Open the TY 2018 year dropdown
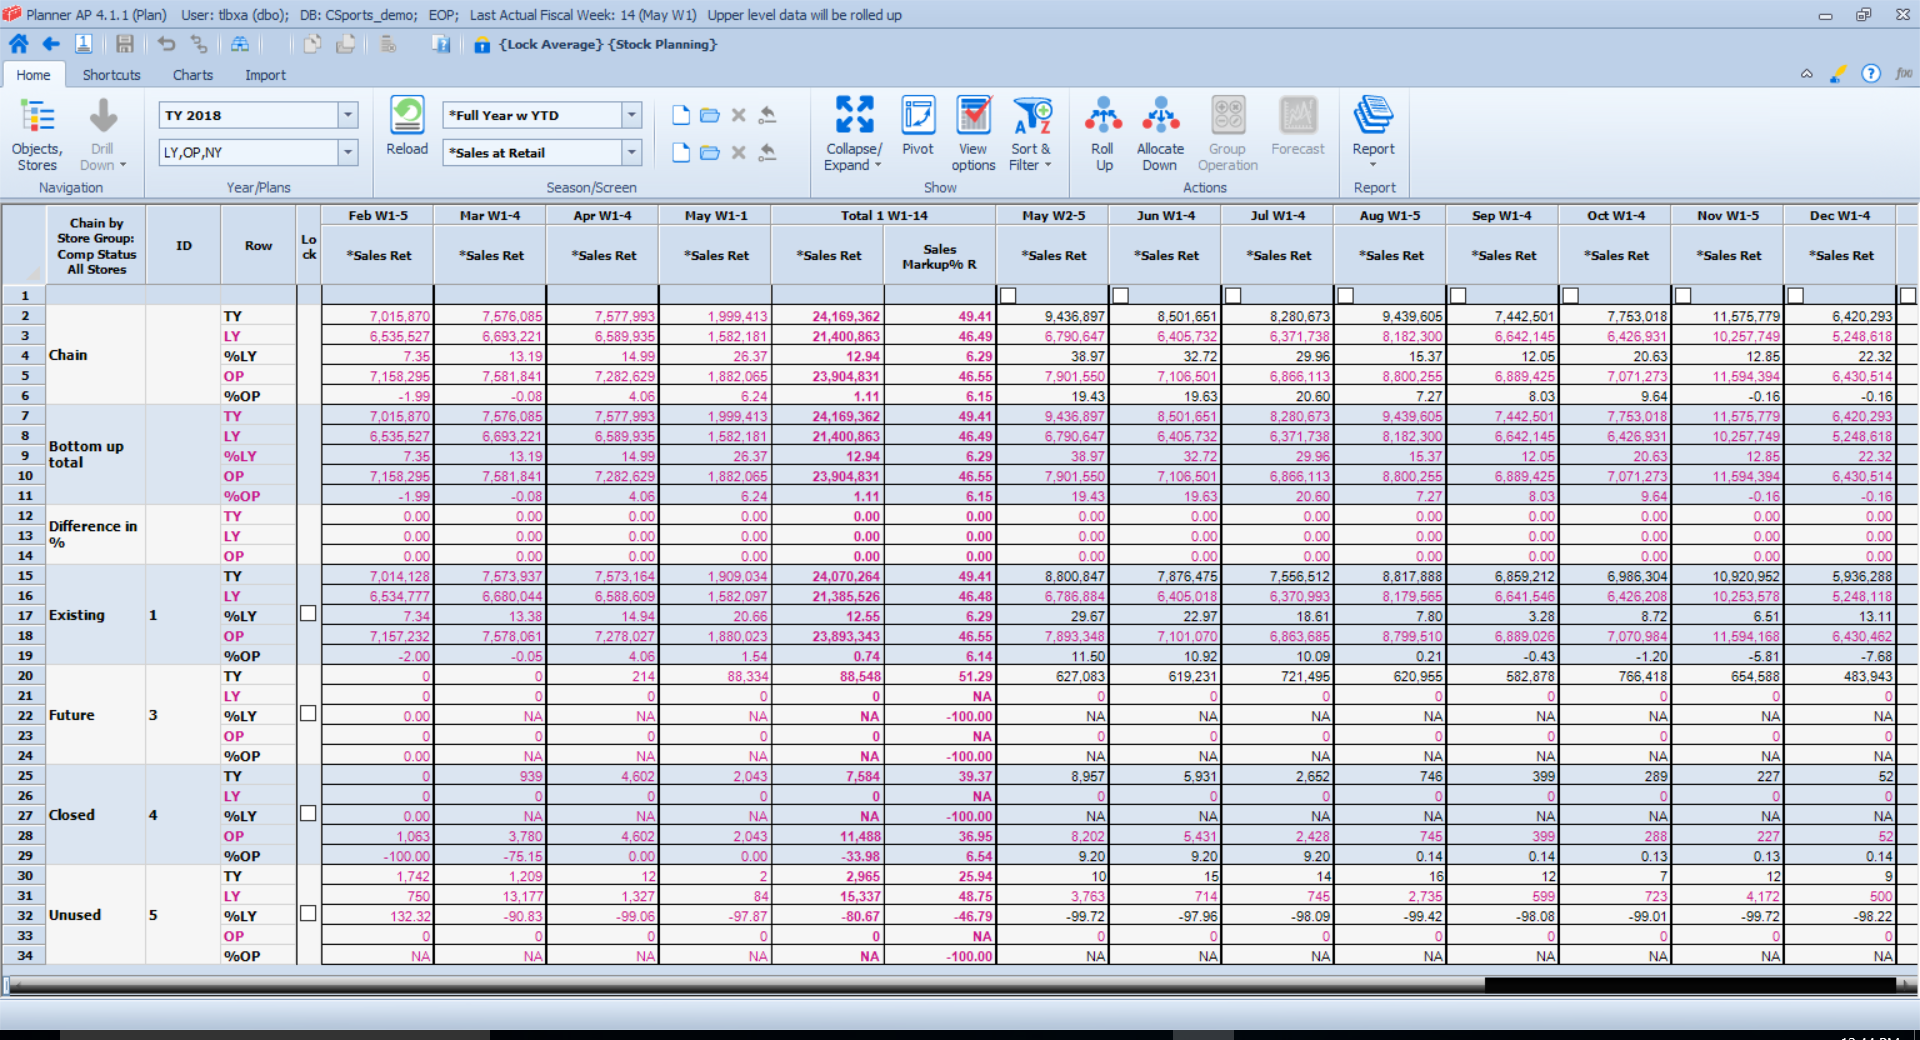 pos(348,115)
